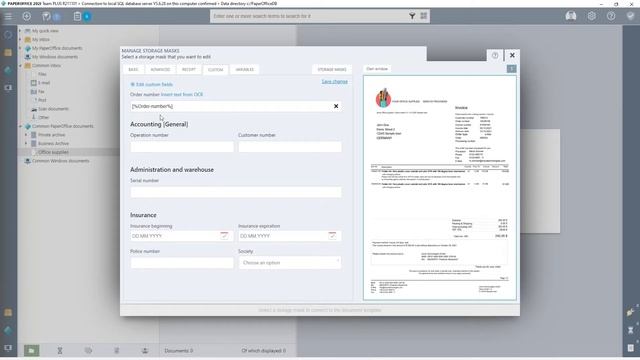
Task: Click the Save changes link
Action: click(334, 82)
